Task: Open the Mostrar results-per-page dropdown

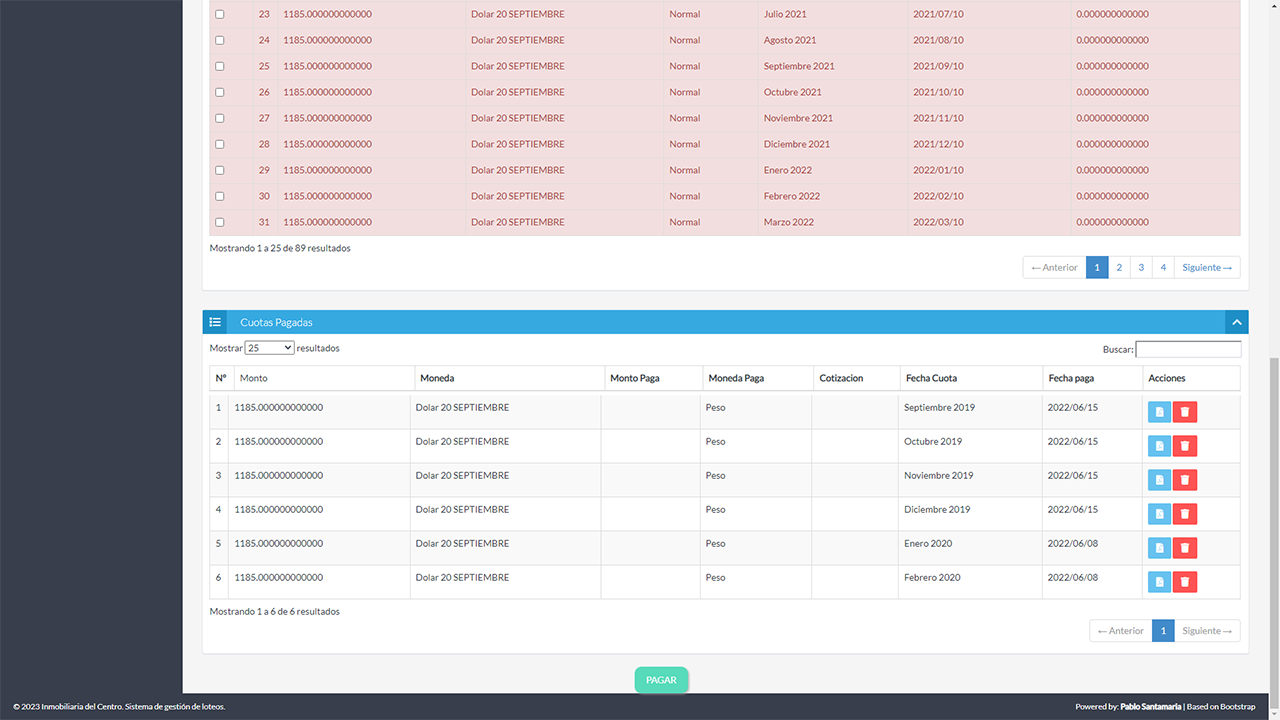Action: pos(269,348)
